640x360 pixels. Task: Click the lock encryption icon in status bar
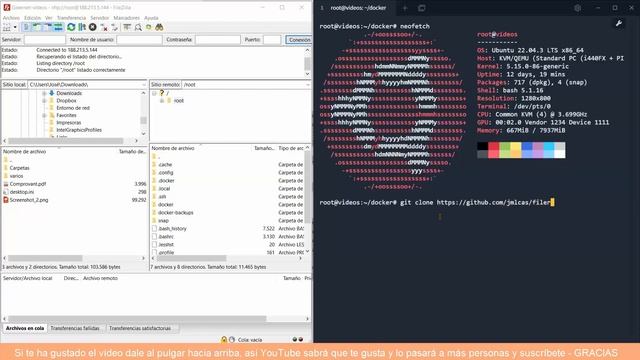tap(224, 339)
